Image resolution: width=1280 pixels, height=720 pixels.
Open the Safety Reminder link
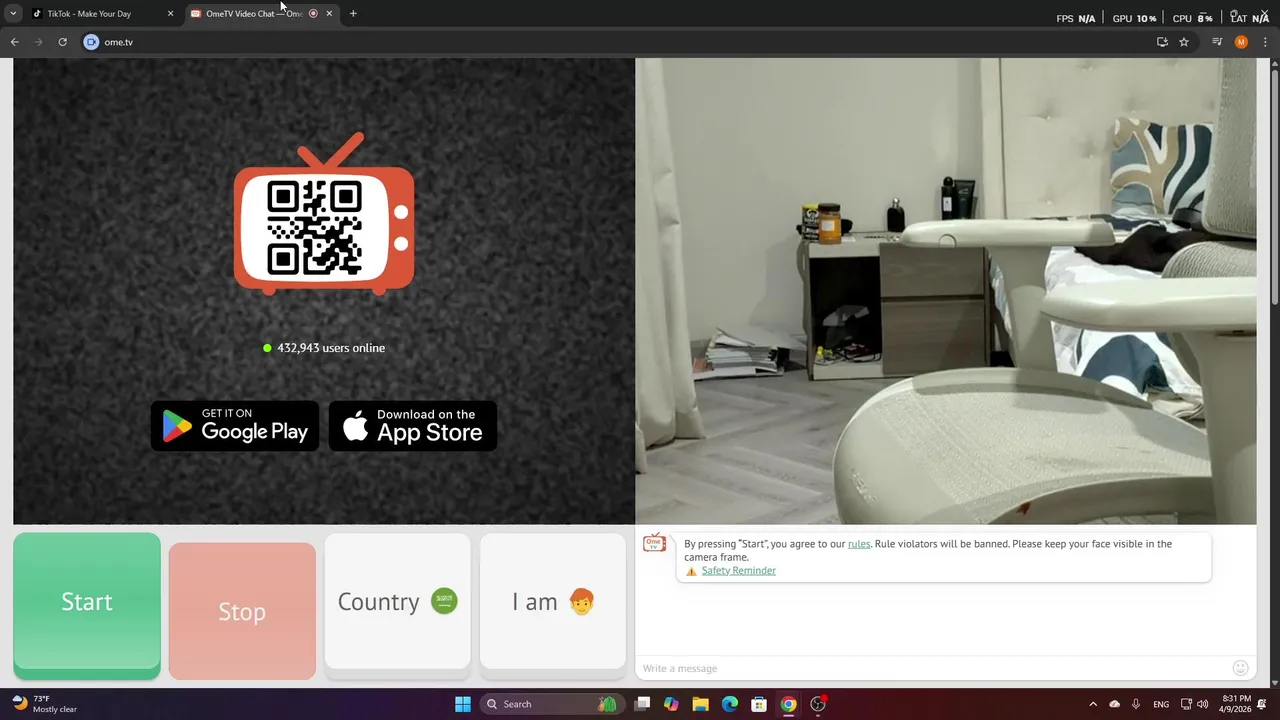pos(738,571)
